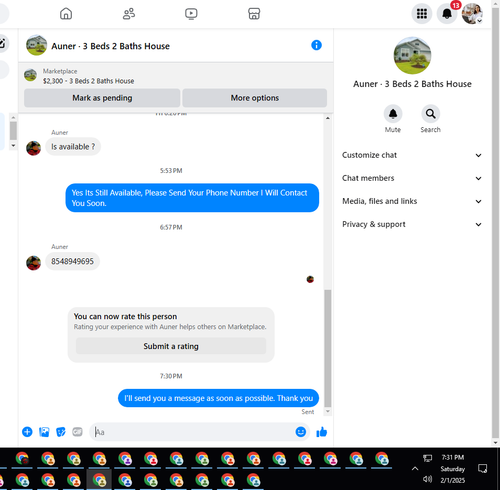Expand Privacy & support section
The height and width of the screenshot is (490, 500).
point(412,224)
